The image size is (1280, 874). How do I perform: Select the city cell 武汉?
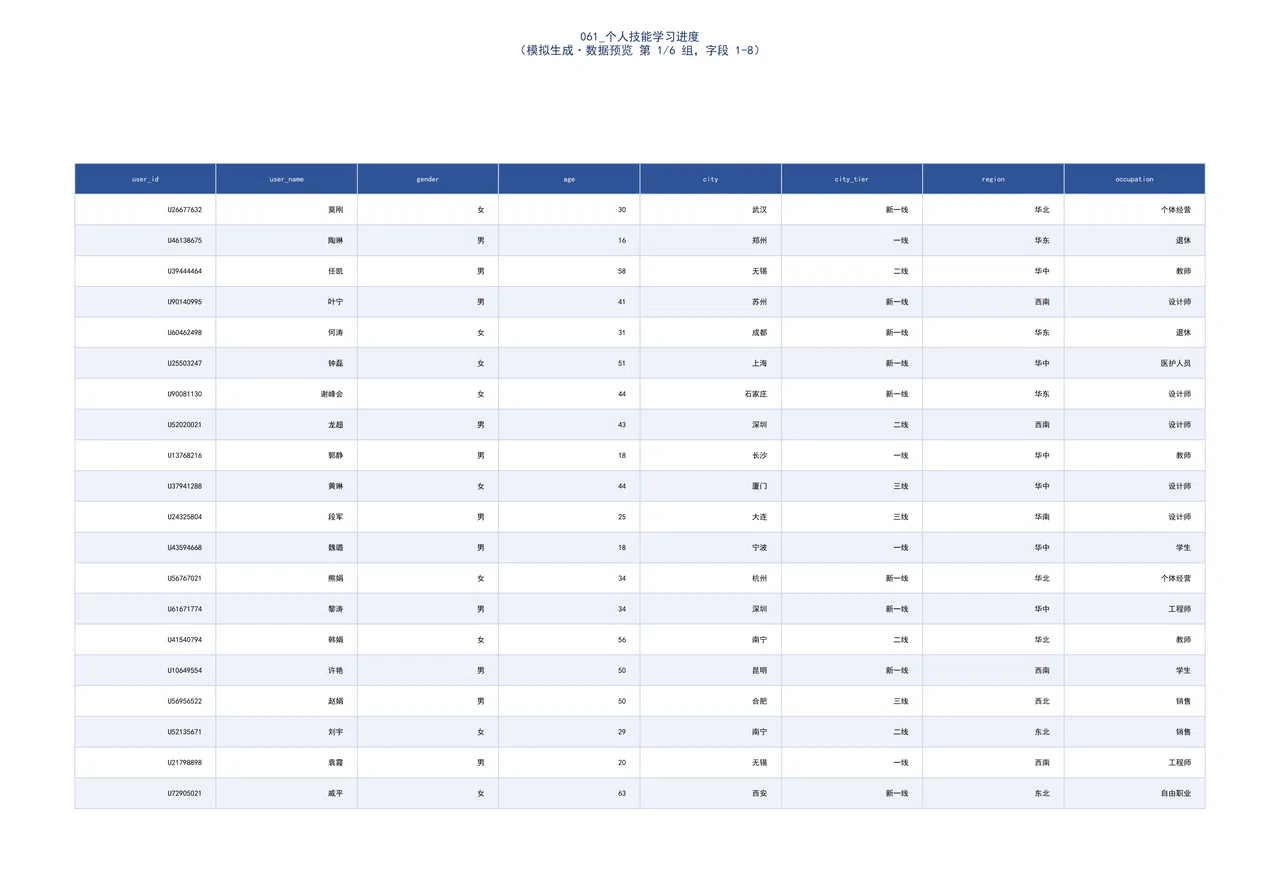711,210
